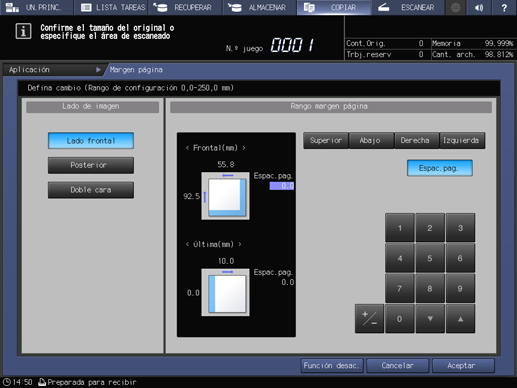Click the Frontal 92.5 value
Image resolution: width=517 pixels, height=388 pixels.
coord(191,196)
